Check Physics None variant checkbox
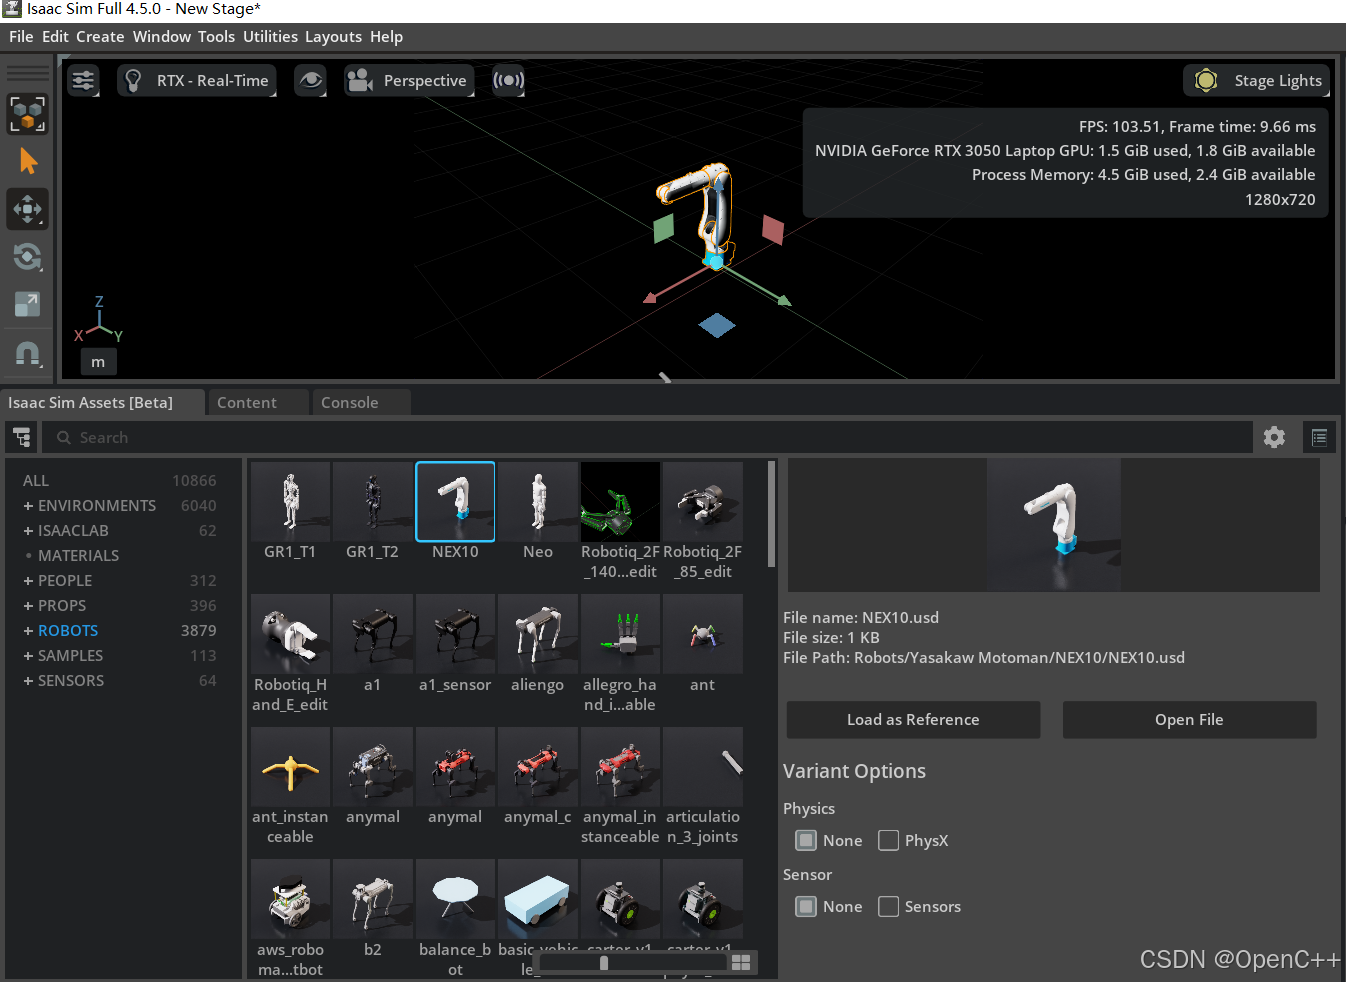The width and height of the screenshot is (1346, 982). pyautogui.click(x=806, y=840)
